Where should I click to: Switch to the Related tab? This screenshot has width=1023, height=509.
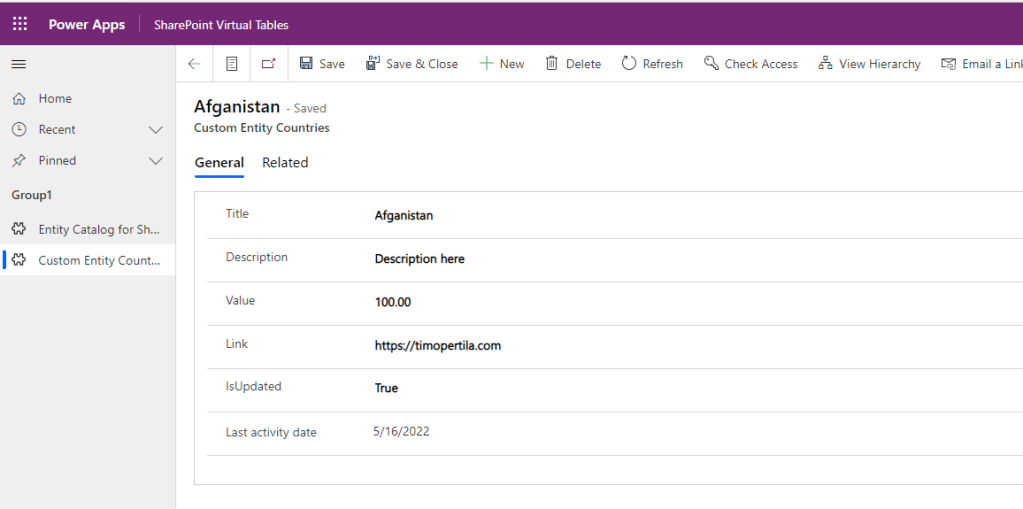point(285,163)
